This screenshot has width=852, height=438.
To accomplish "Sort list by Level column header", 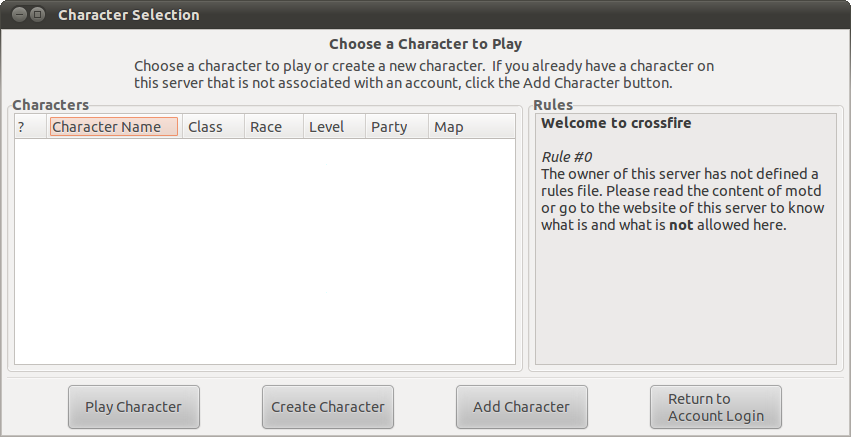I will 334,127.
